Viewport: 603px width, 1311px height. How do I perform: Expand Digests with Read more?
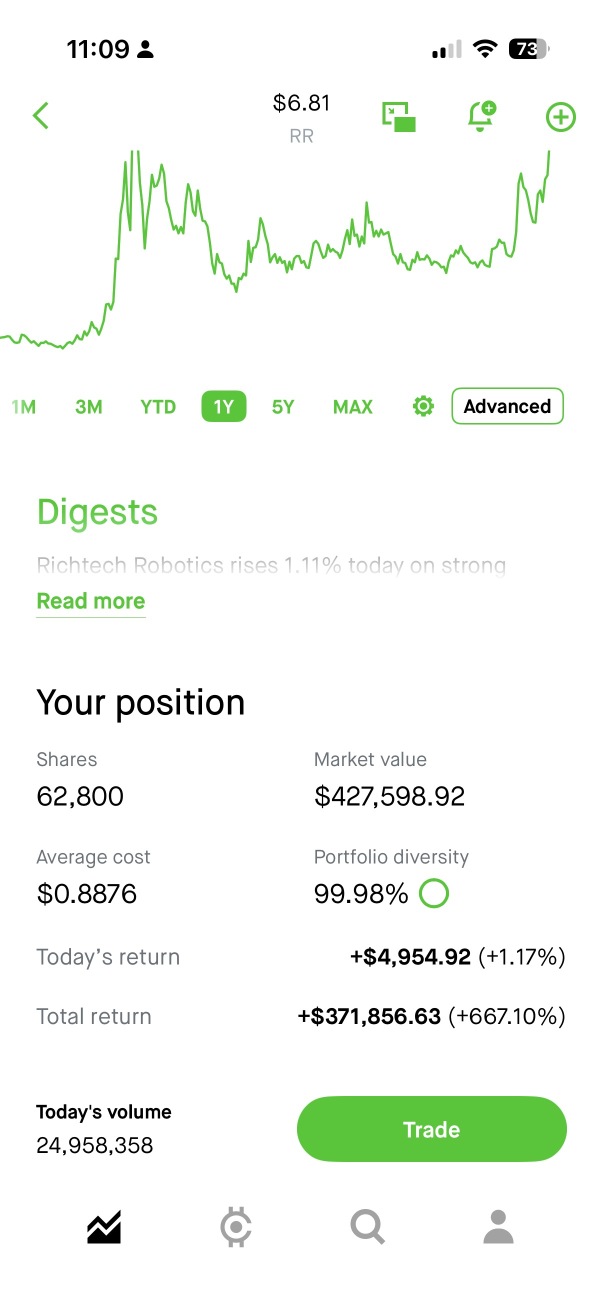(x=91, y=601)
